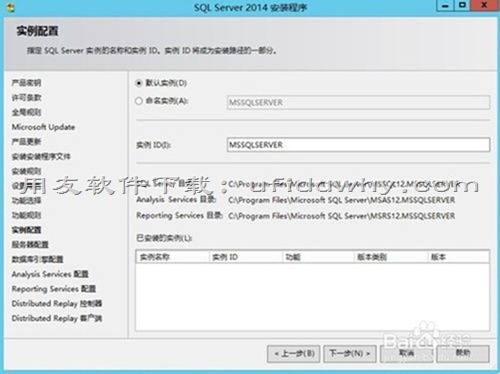Select the 默认实例(D) radio button
Screen dimensions: 500x374
coord(139,83)
